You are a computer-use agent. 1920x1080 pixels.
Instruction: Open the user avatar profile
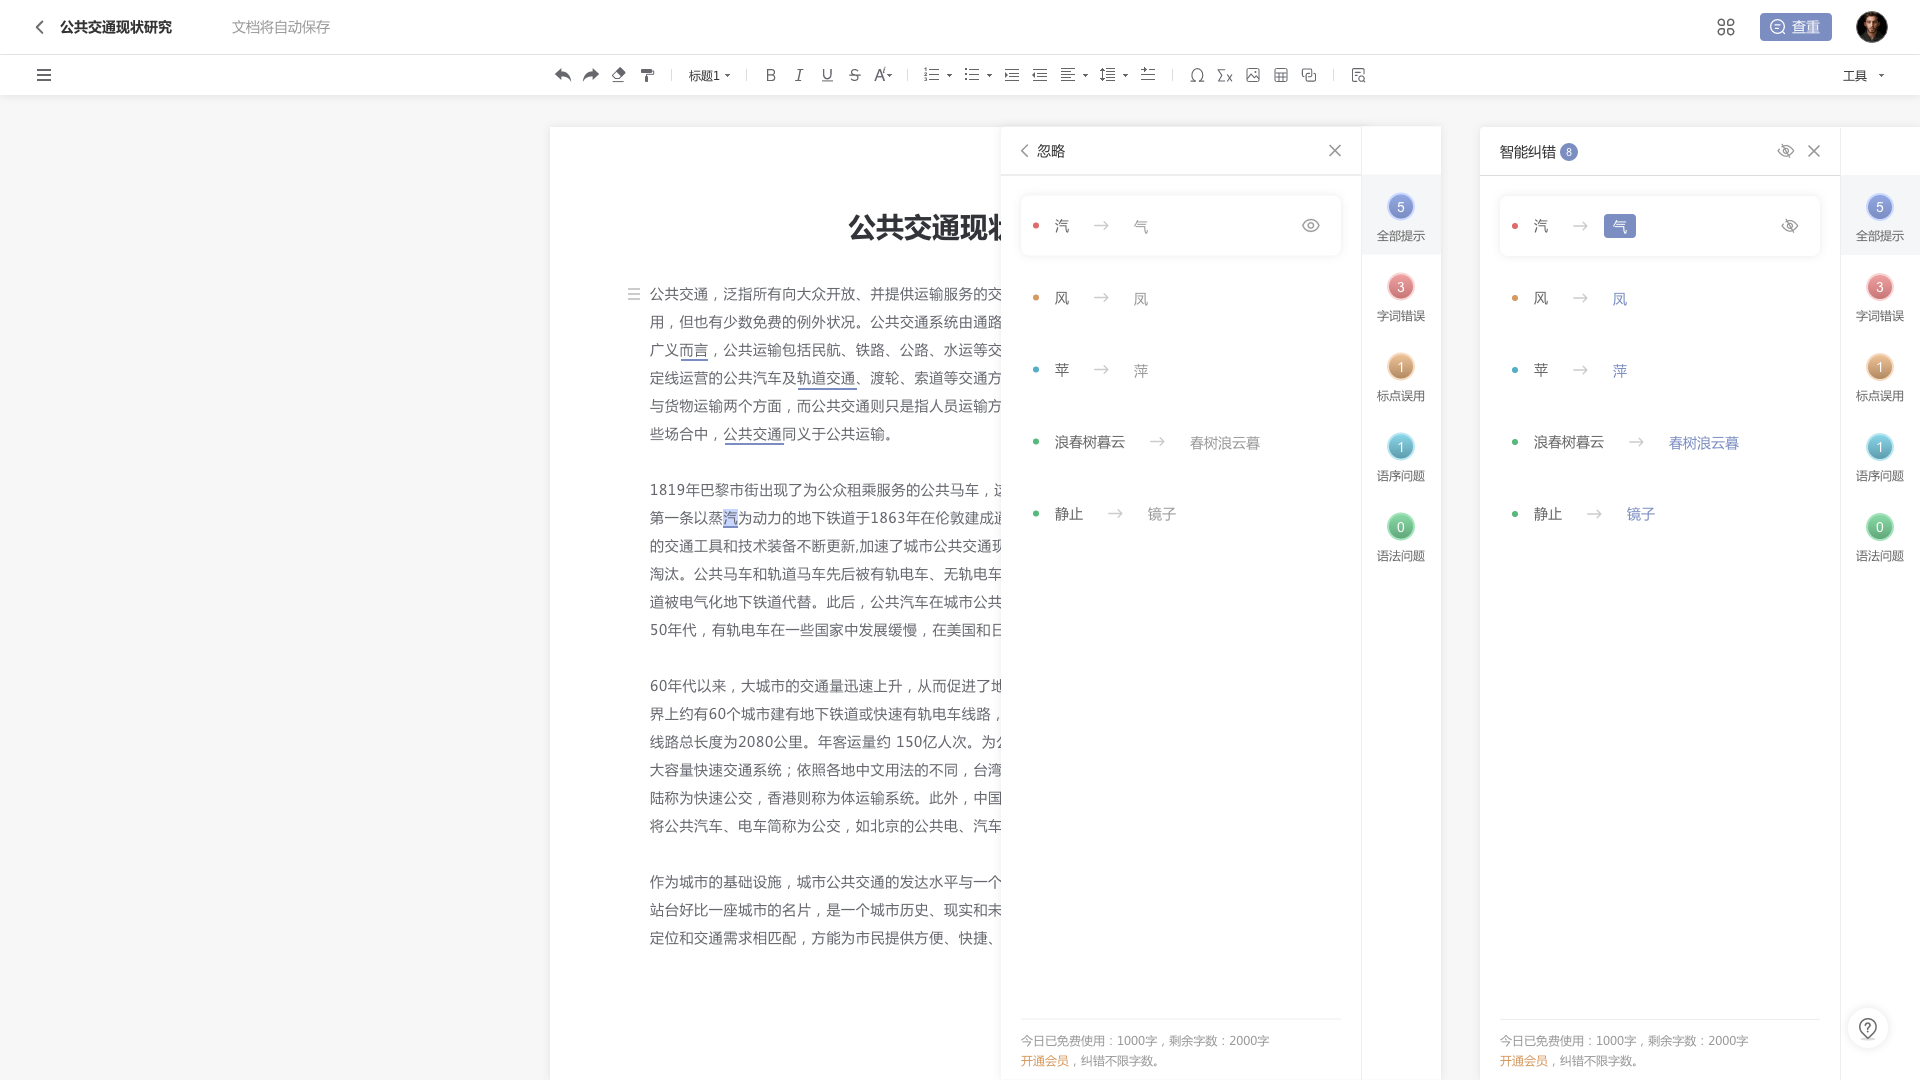(1872, 27)
